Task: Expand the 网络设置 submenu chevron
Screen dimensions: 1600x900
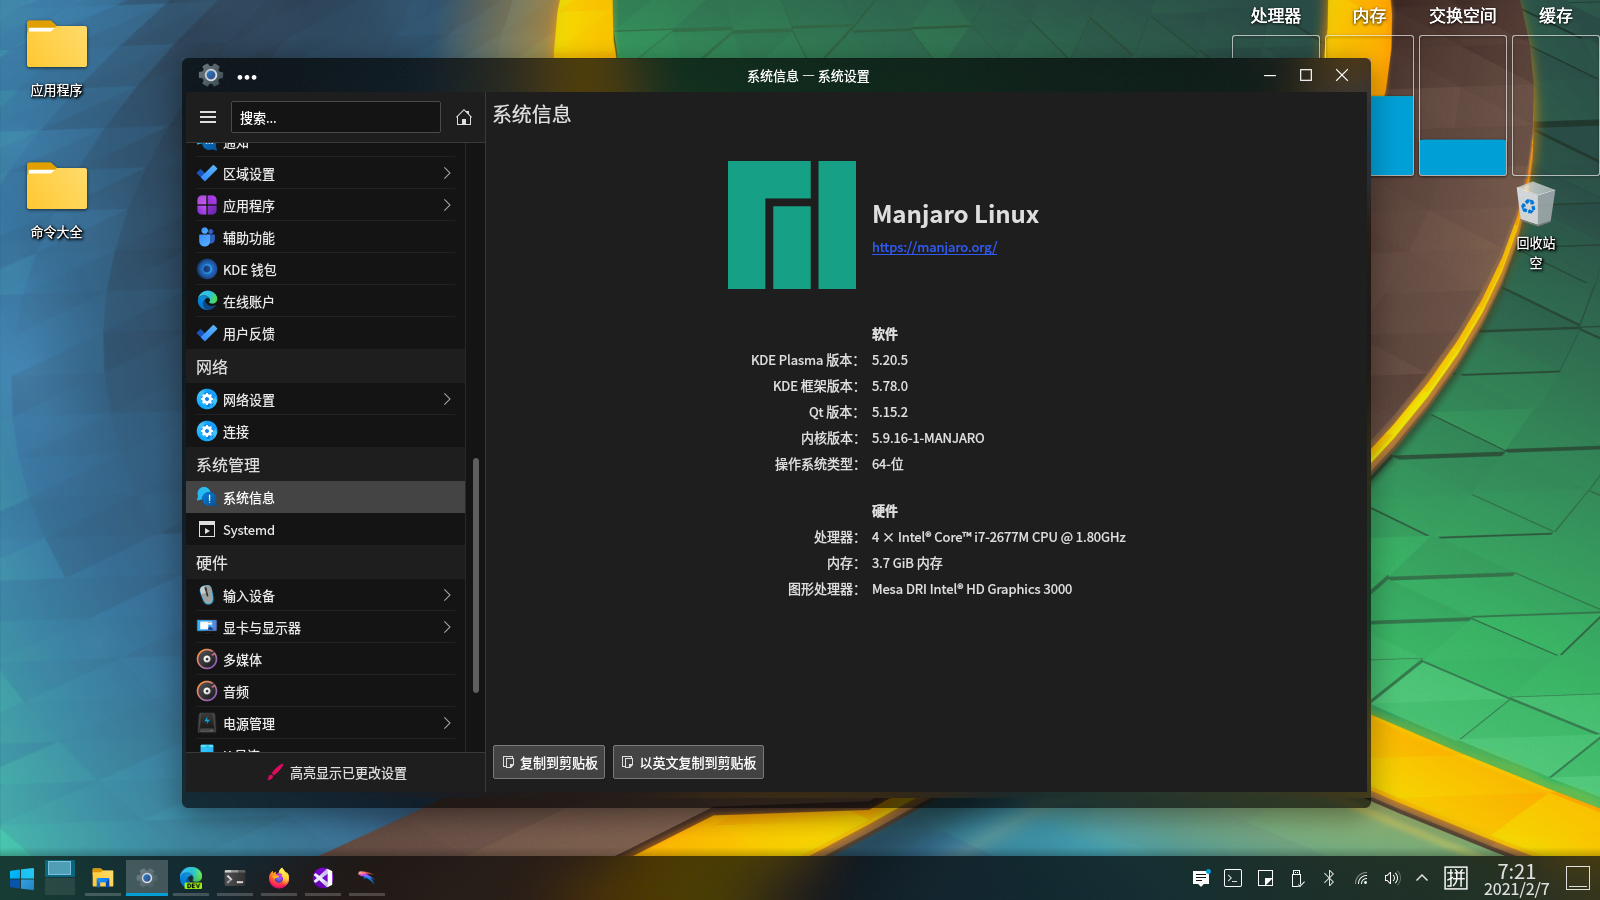Action: click(447, 400)
